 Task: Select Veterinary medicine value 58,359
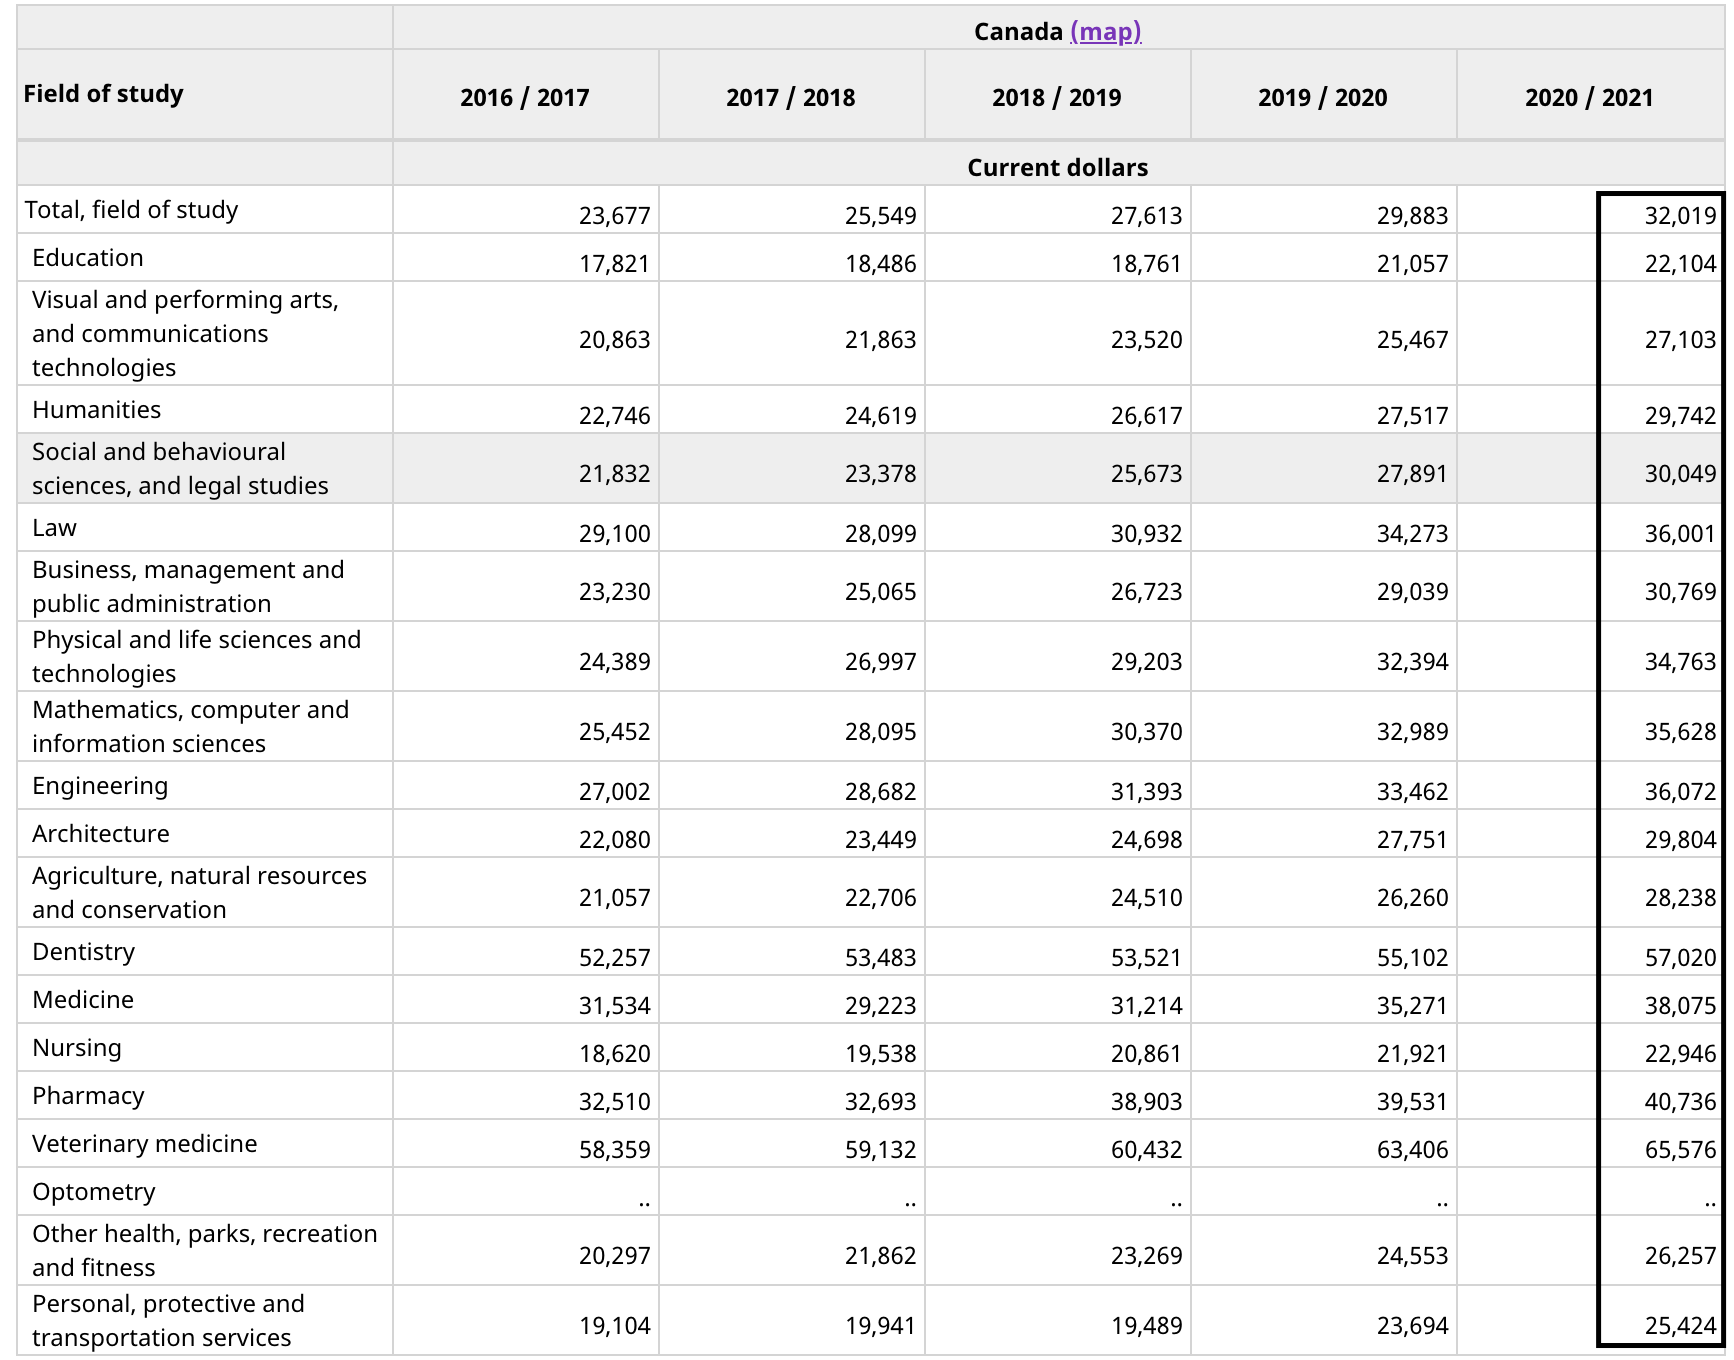614,1149
